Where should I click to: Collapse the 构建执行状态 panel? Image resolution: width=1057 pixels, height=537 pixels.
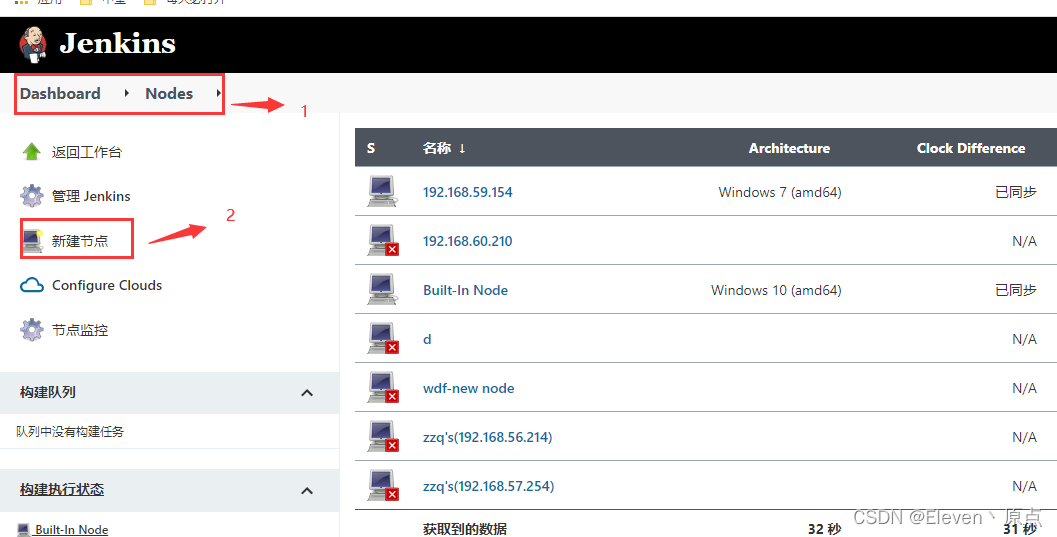[x=307, y=491]
